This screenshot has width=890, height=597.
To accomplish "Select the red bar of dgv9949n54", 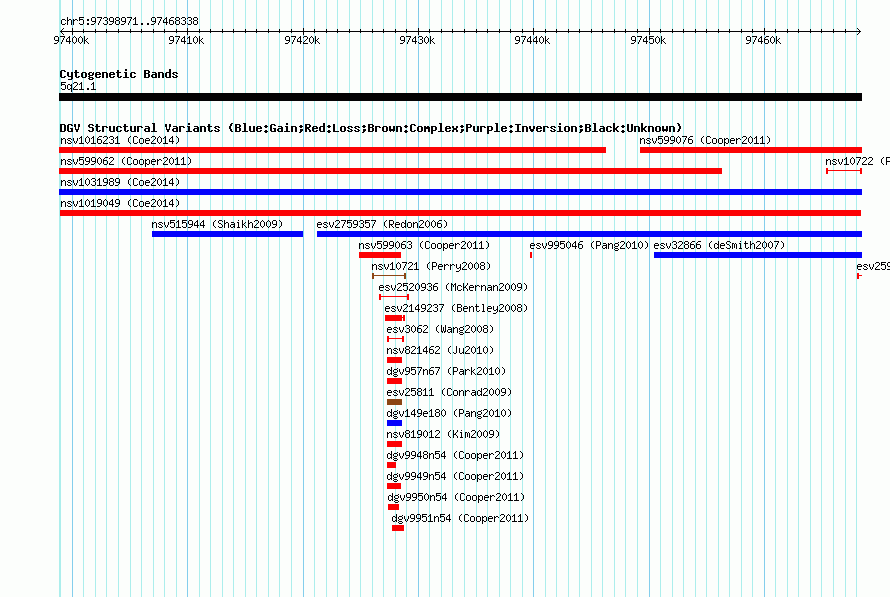I will point(394,486).
